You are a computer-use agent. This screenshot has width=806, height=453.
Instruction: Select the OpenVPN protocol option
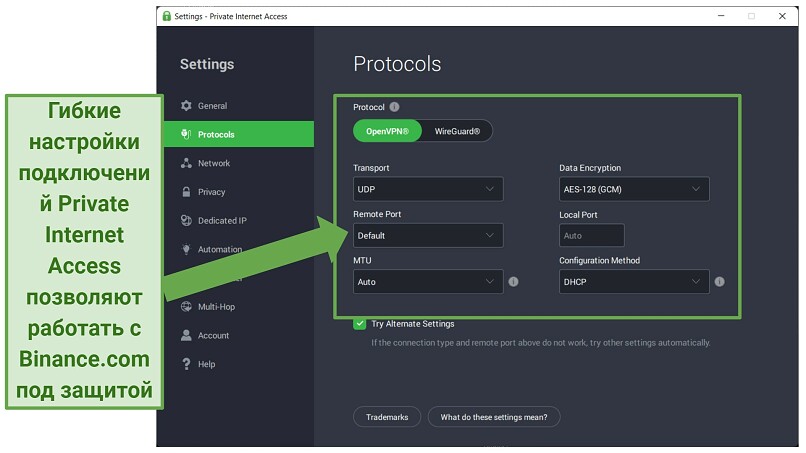pos(387,131)
